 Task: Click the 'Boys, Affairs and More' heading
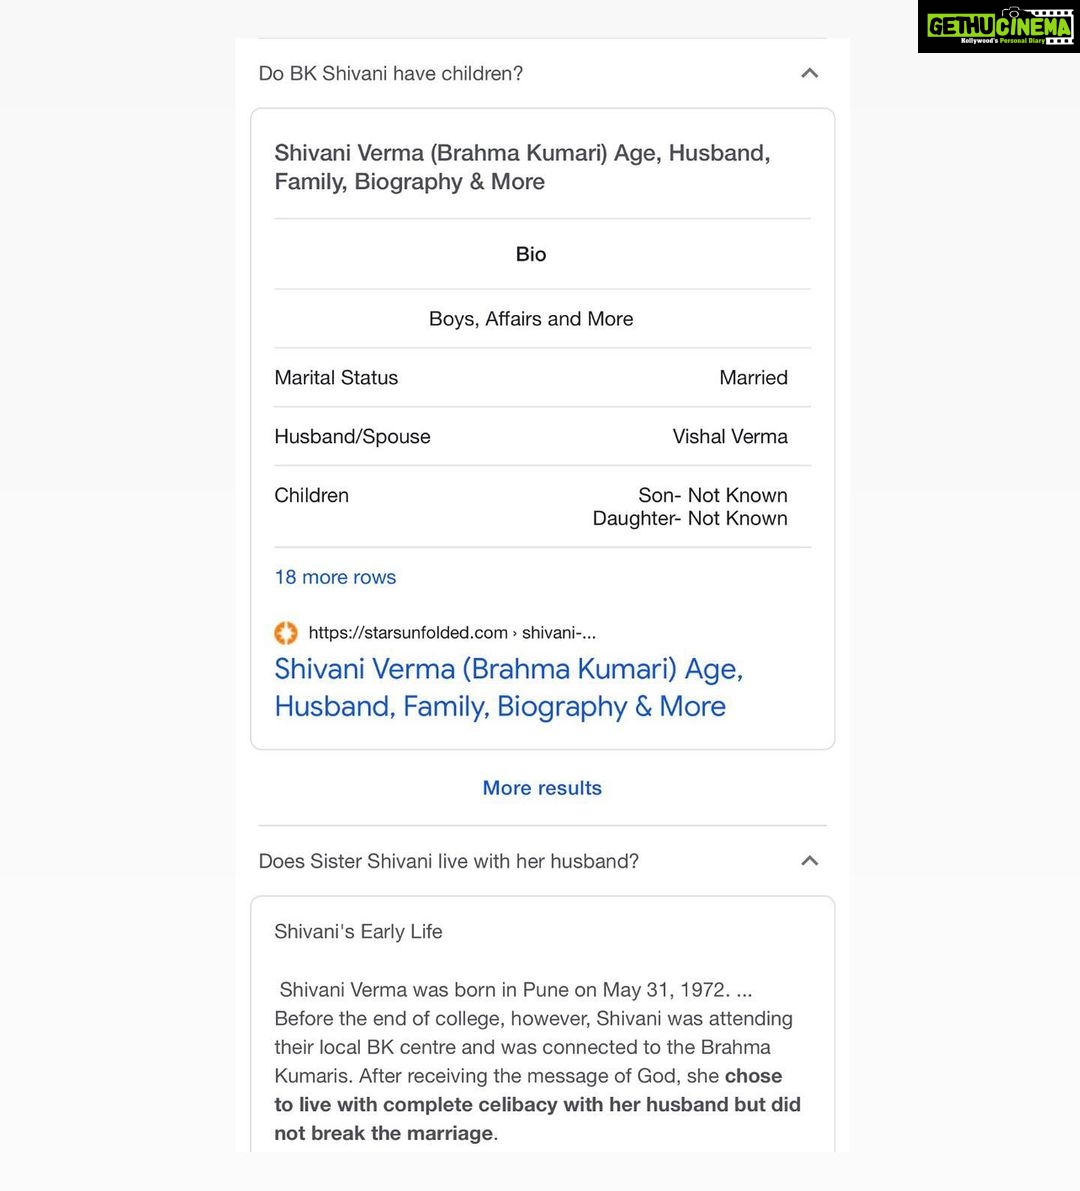531,319
